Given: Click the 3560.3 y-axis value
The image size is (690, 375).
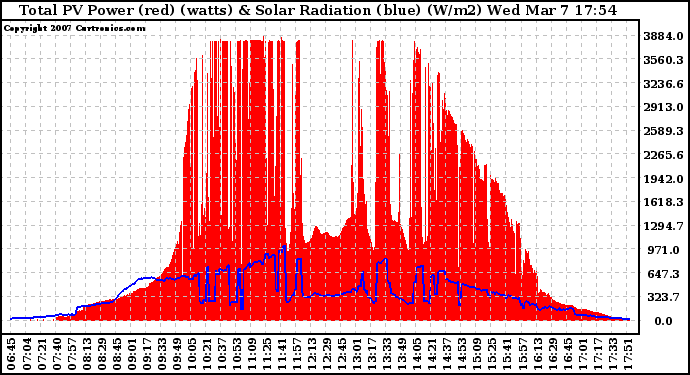Looking at the screenshot, I should pyautogui.click(x=663, y=60).
